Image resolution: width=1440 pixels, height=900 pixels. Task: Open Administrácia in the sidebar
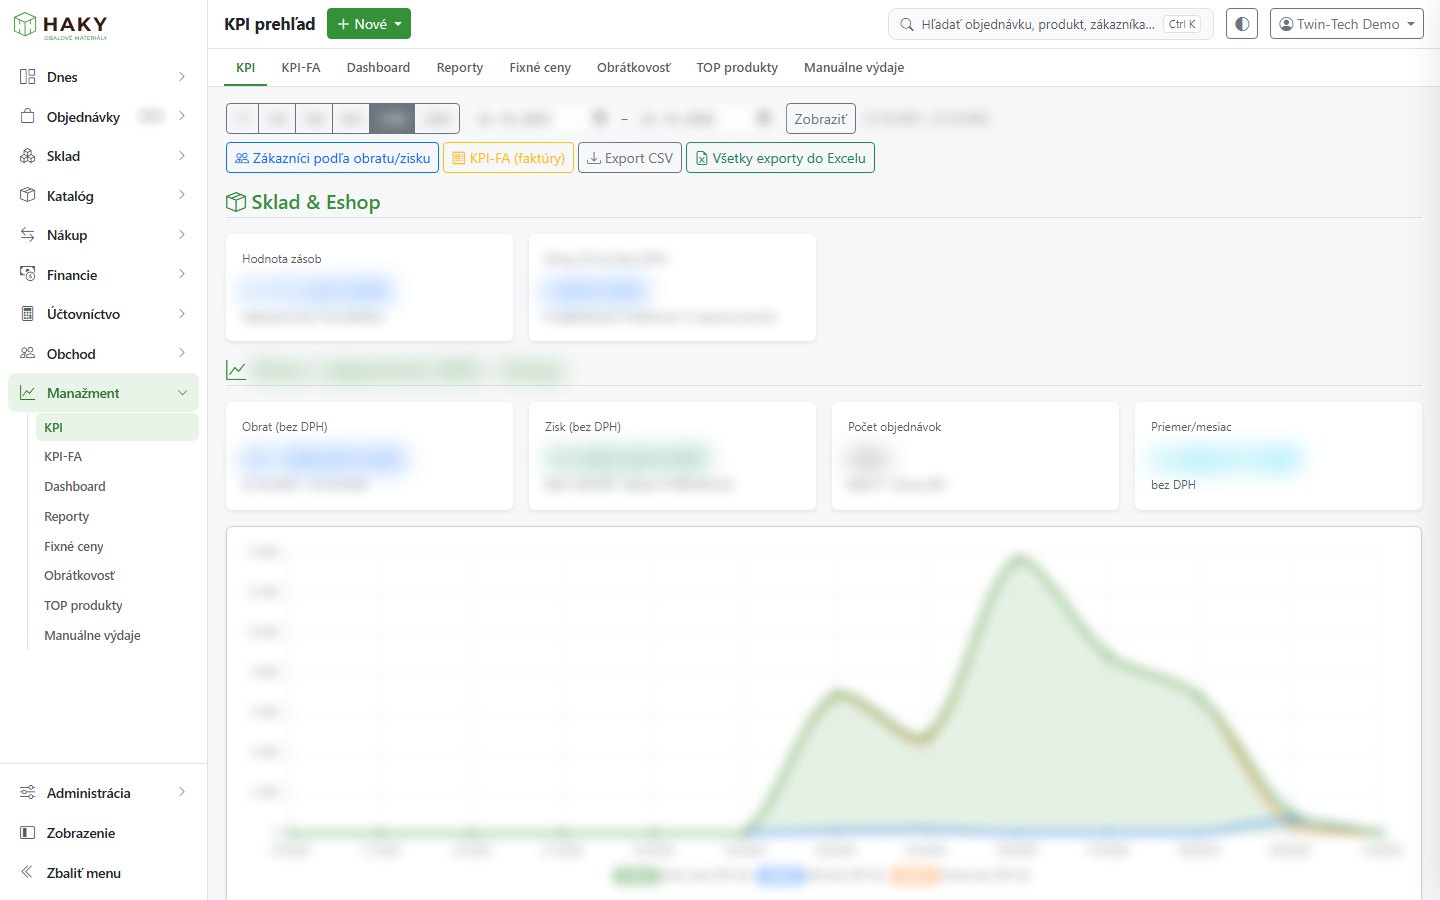[103, 793]
